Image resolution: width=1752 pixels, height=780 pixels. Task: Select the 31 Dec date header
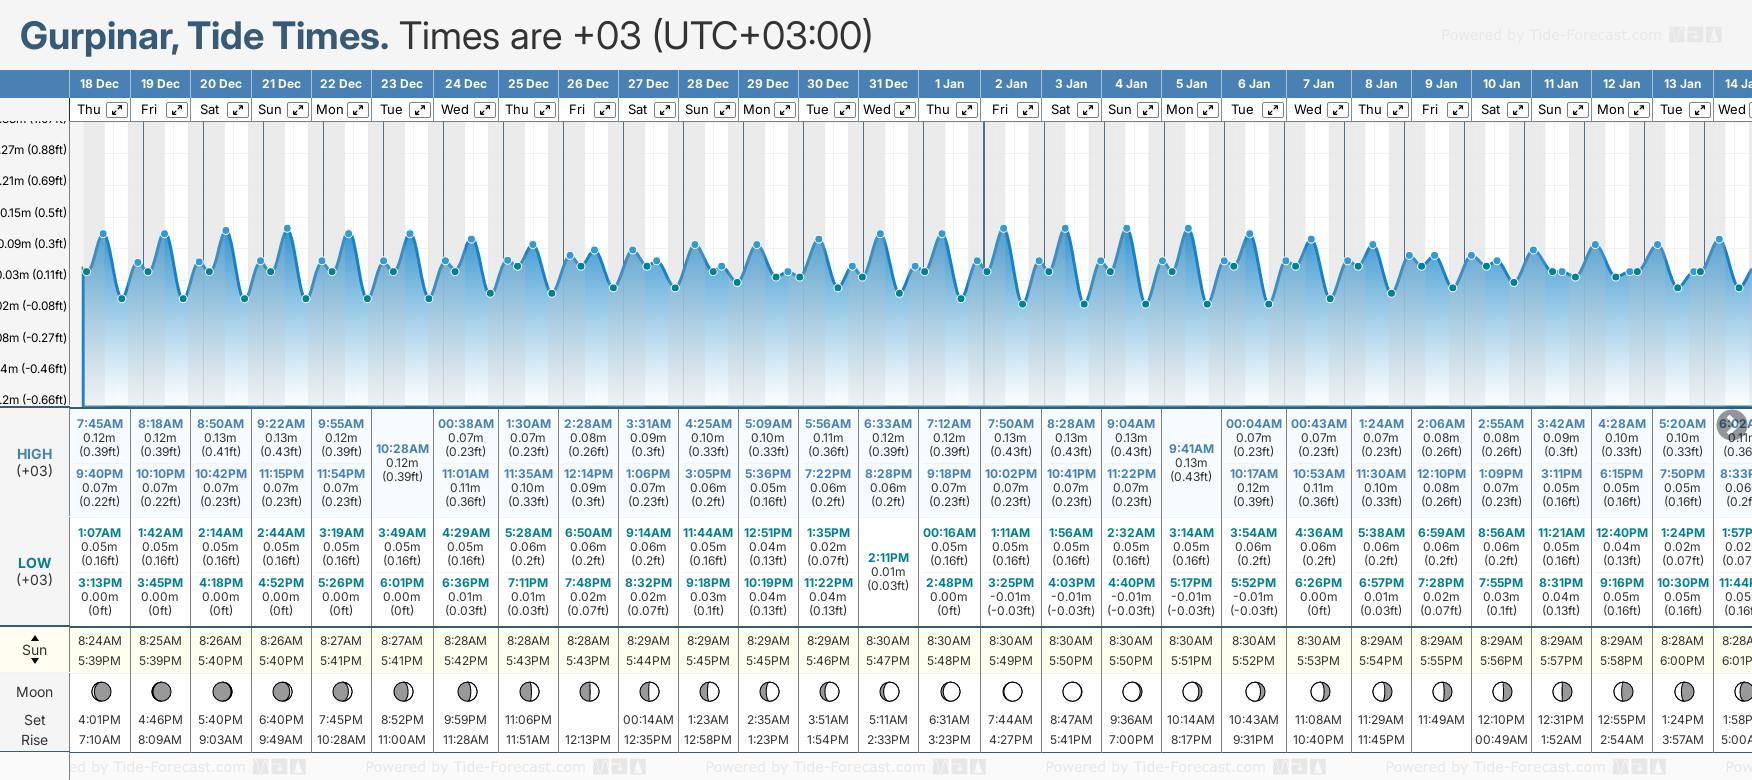tap(888, 84)
